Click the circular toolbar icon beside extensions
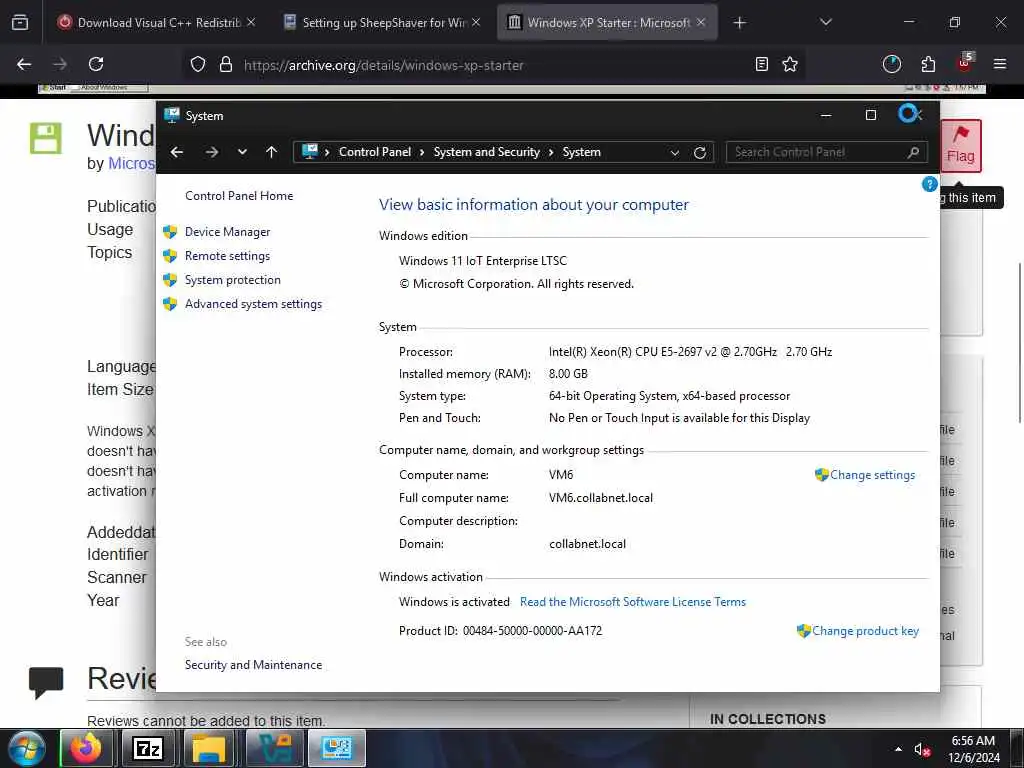 [891, 64]
